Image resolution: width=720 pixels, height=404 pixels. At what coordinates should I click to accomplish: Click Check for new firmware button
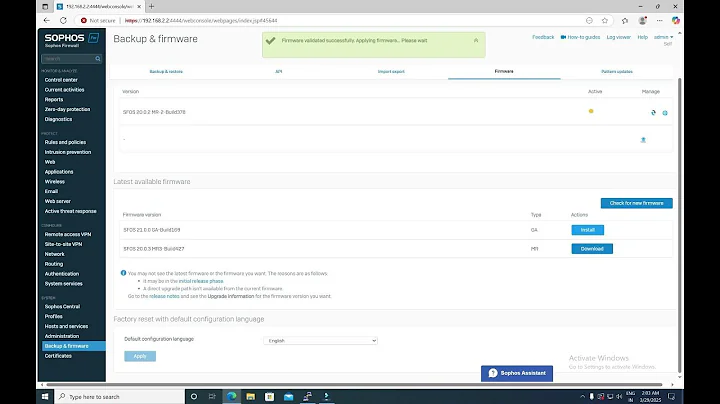[x=636, y=203]
